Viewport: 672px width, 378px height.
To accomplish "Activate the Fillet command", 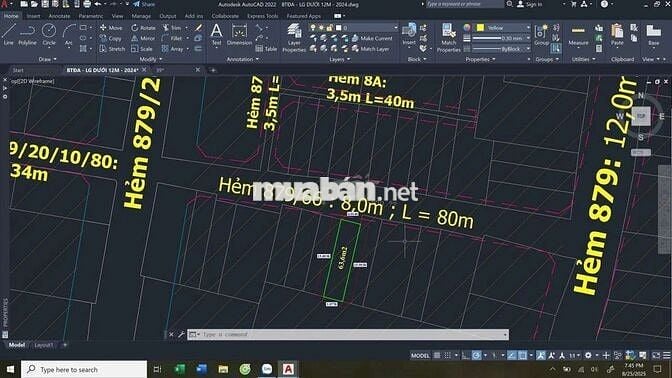I will click(x=172, y=38).
